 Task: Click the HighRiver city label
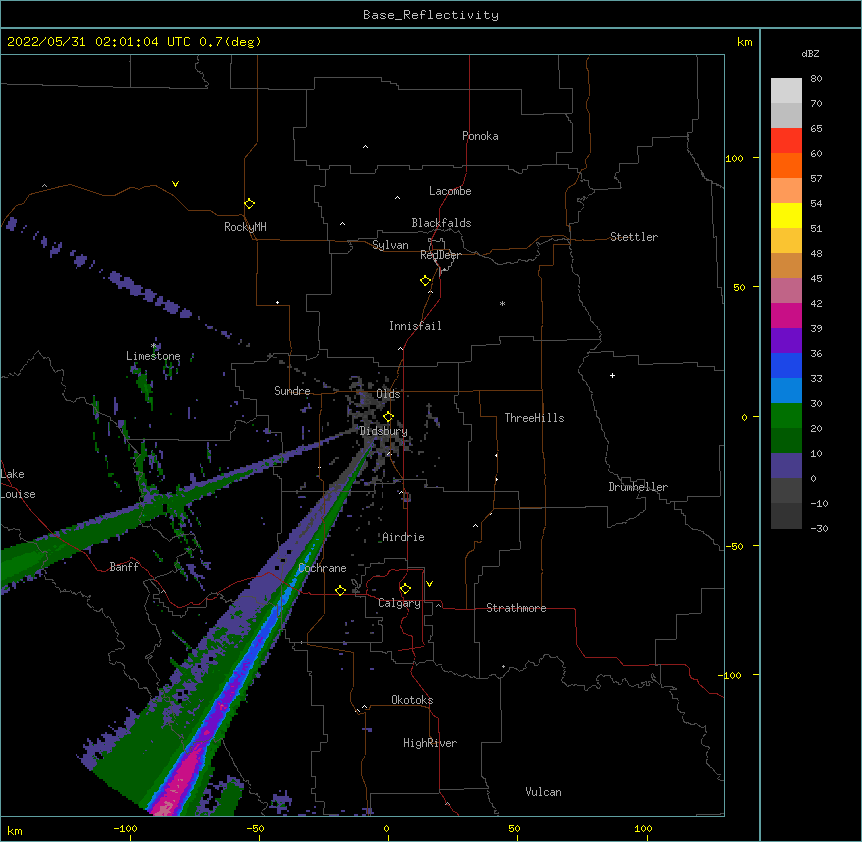[x=430, y=743]
